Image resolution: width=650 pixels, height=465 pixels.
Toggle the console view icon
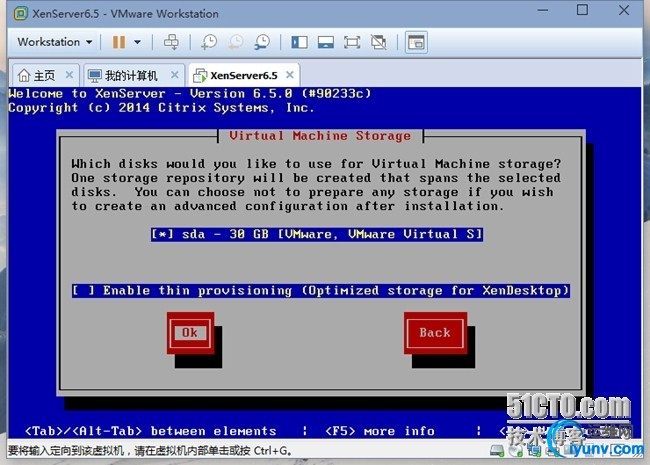pyautogui.click(x=416, y=42)
